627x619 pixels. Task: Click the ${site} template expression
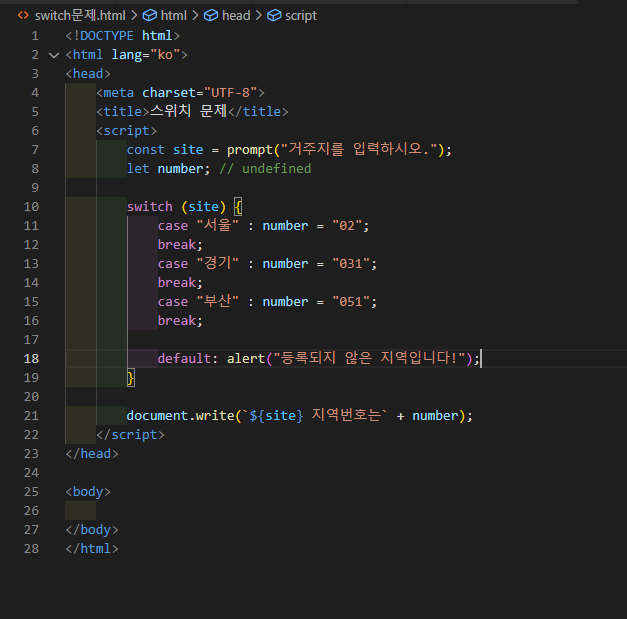tap(276, 416)
